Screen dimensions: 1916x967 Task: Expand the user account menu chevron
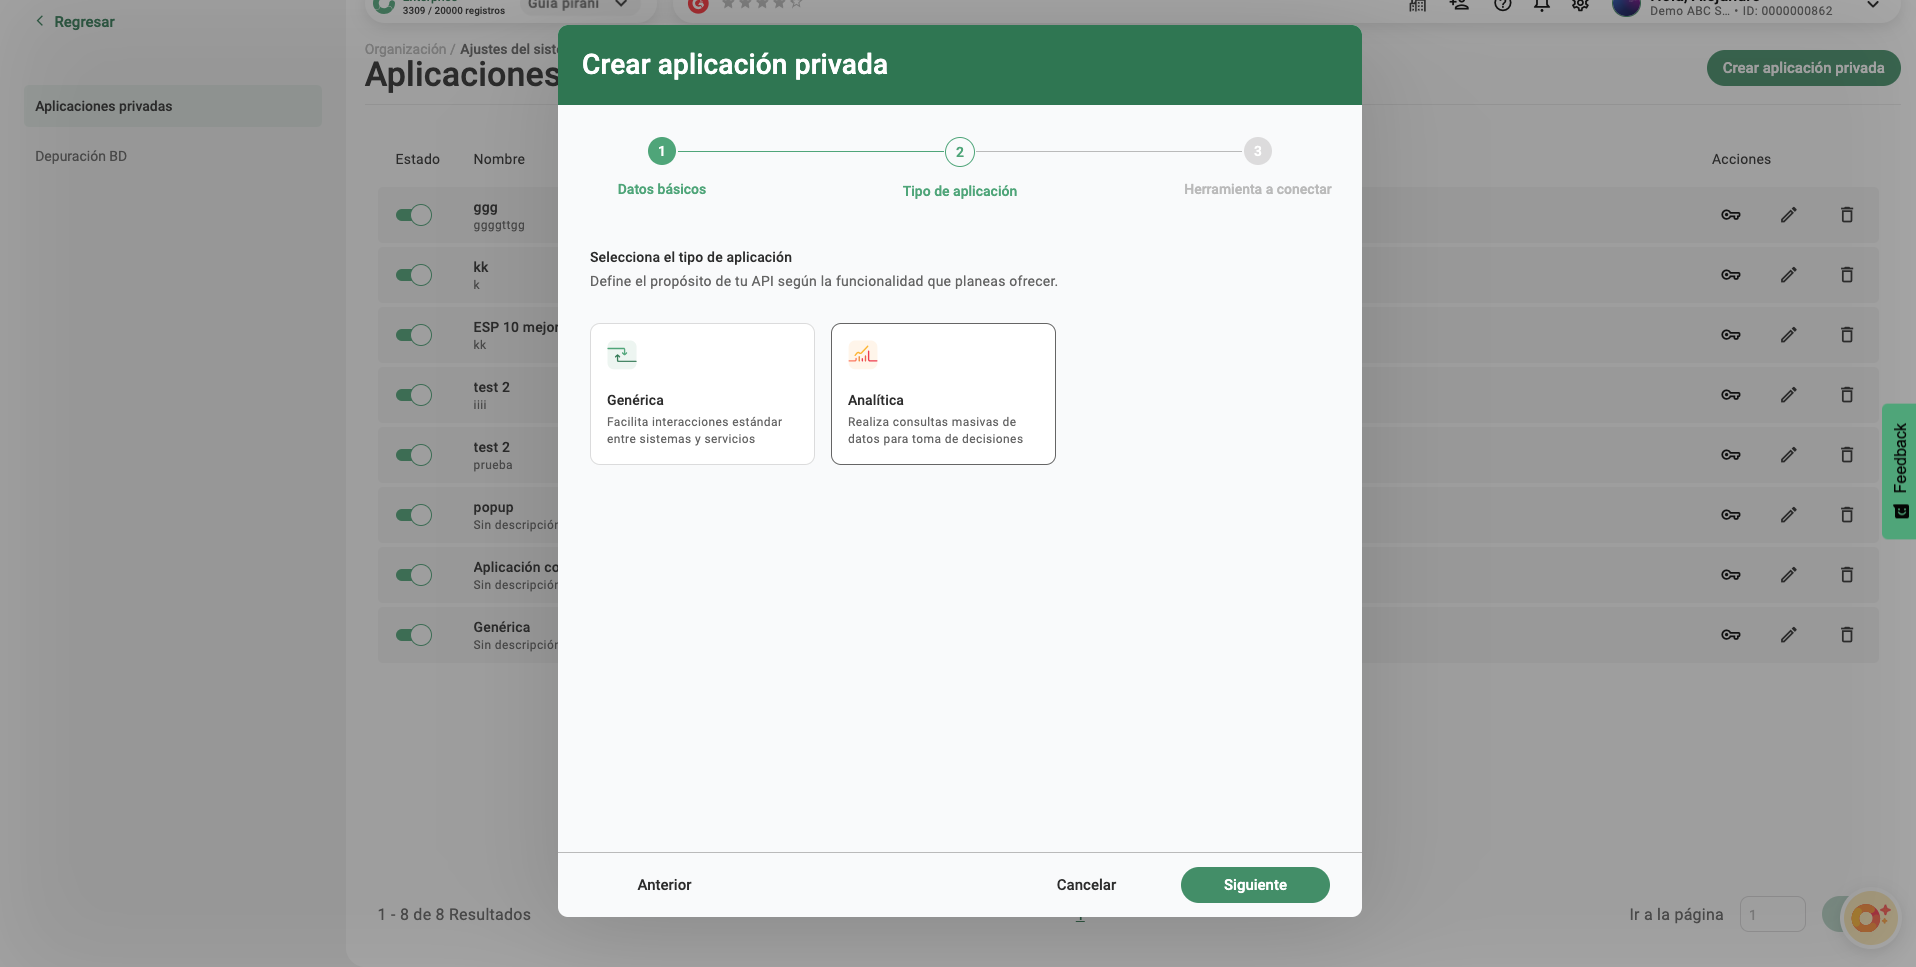click(1873, 6)
